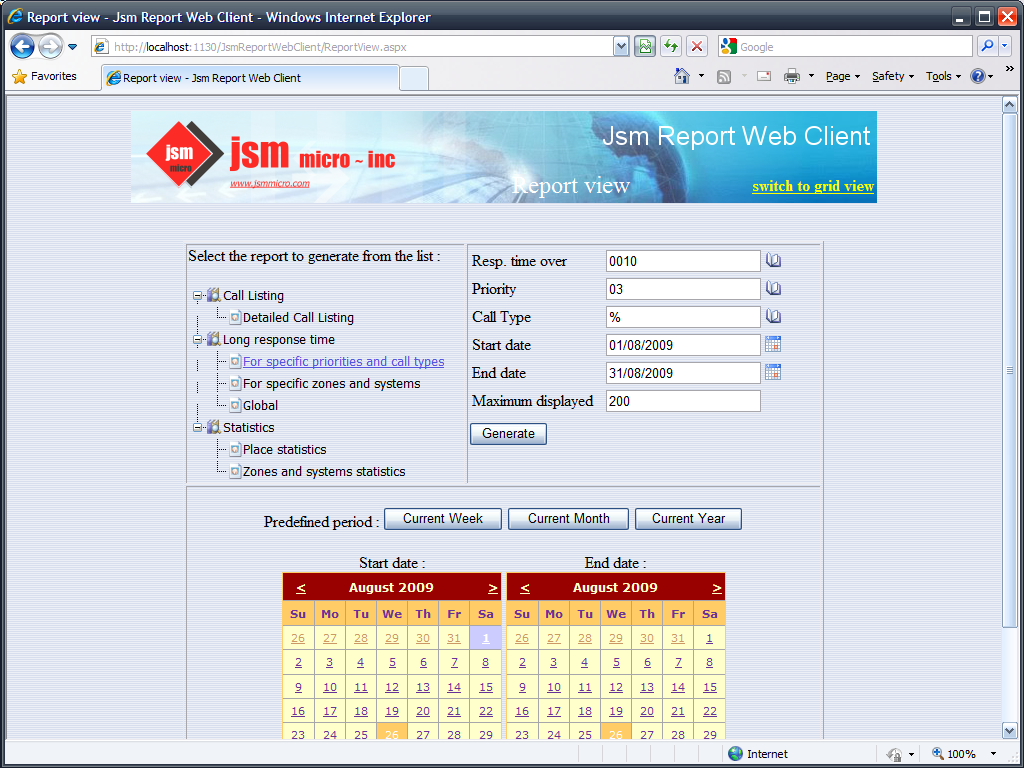Click the browser Back arrow button

click(x=23, y=46)
